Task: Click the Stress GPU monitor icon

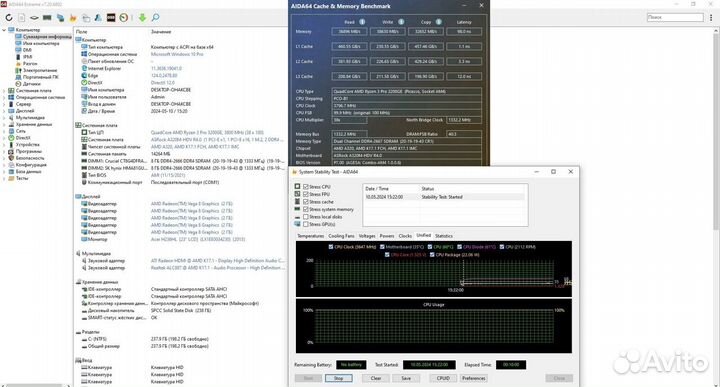Action: 297,224
